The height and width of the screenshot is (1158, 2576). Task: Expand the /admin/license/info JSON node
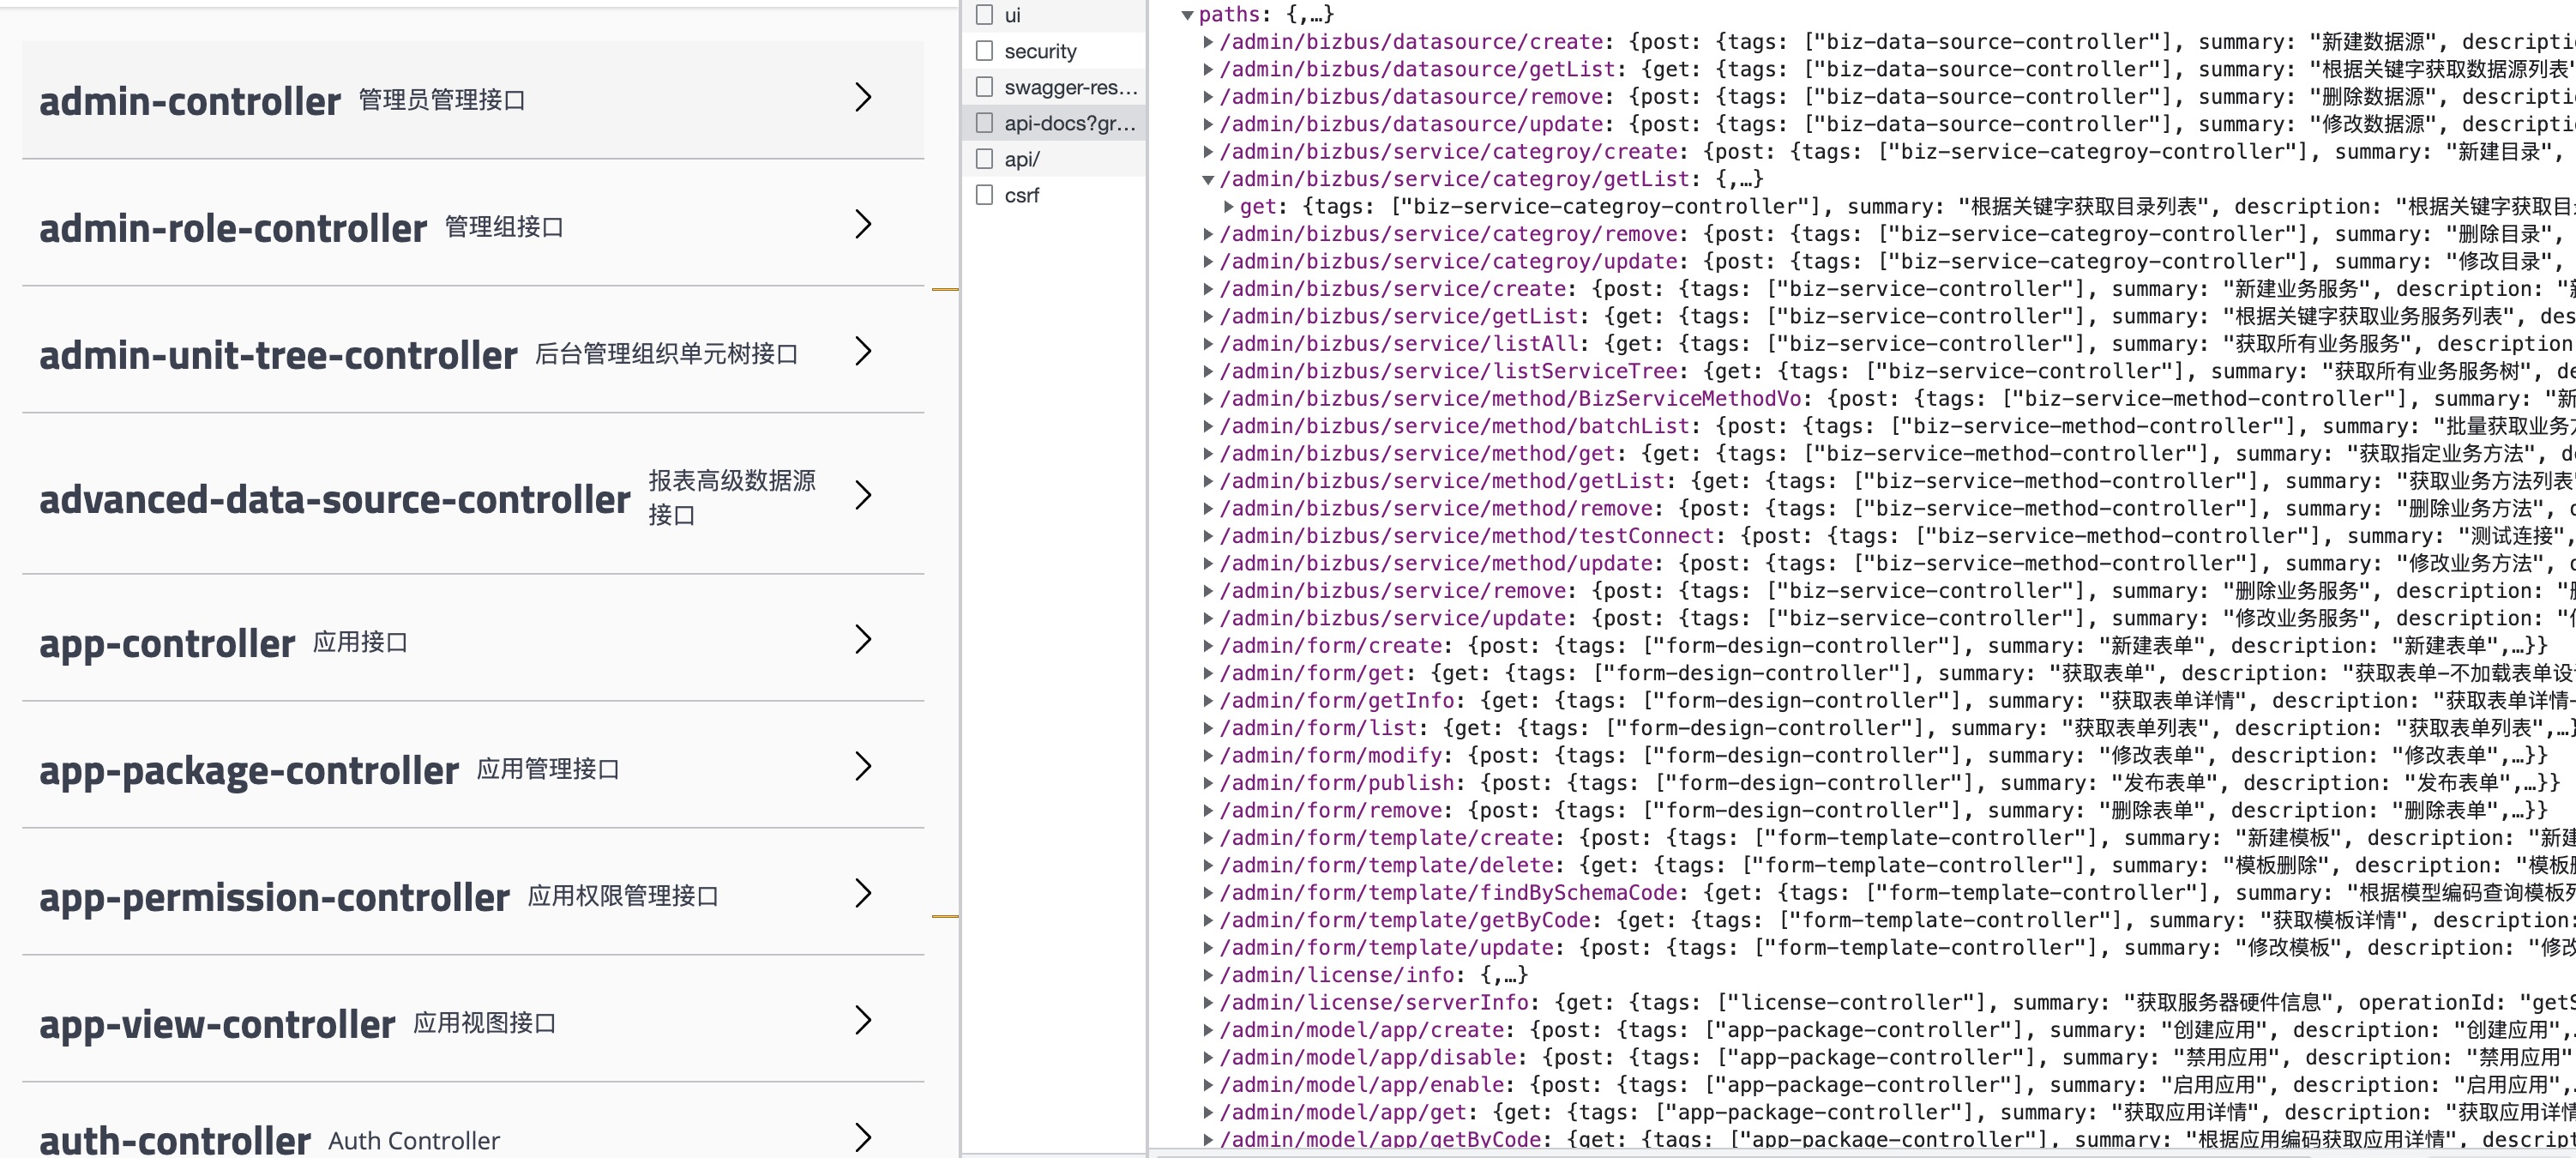click(1208, 975)
